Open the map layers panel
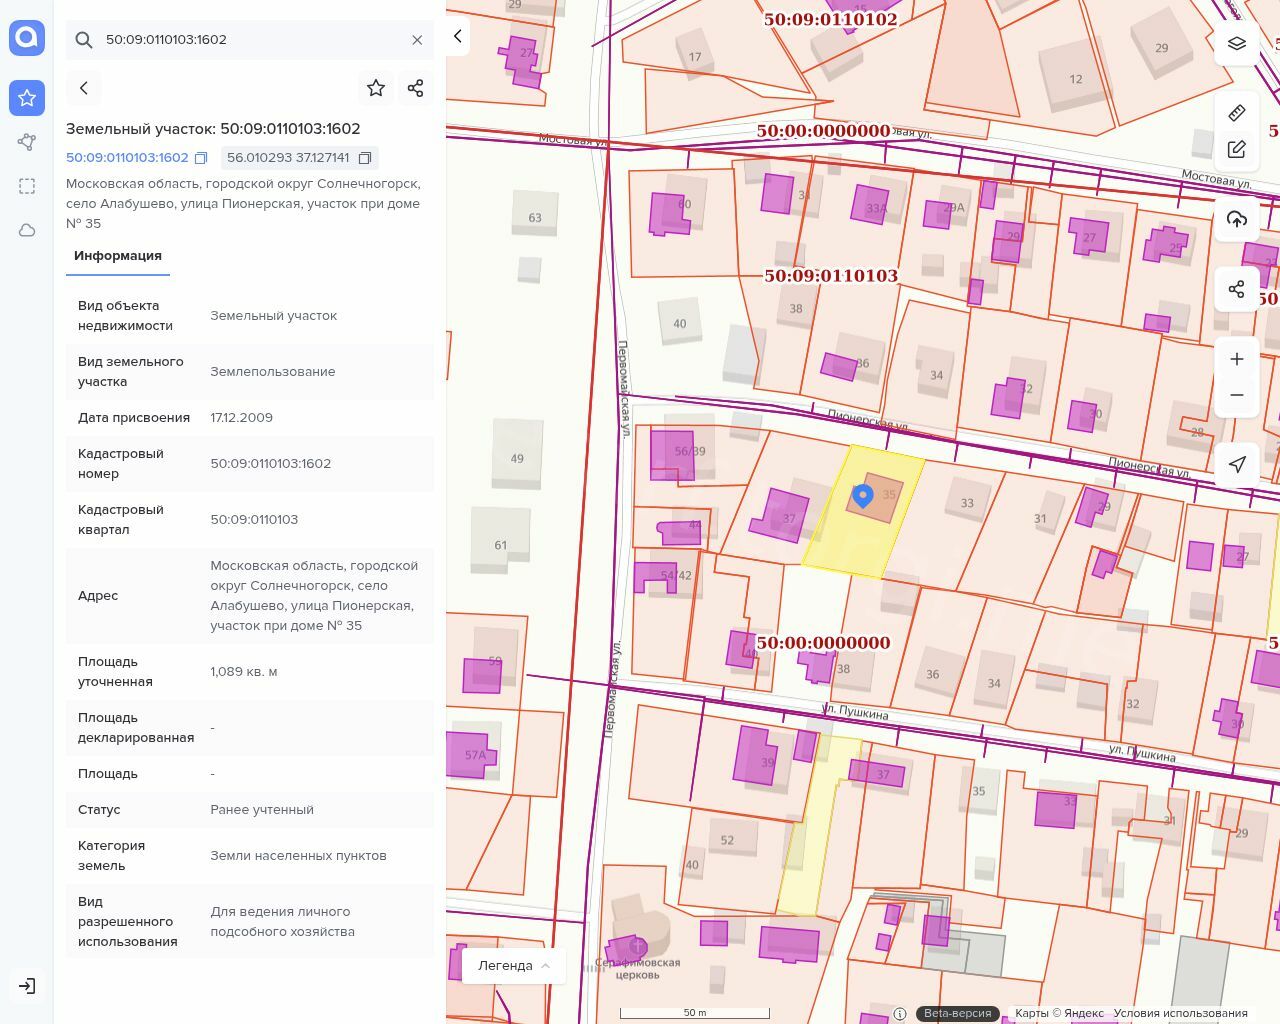This screenshot has height=1024, width=1280. point(1237,43)
